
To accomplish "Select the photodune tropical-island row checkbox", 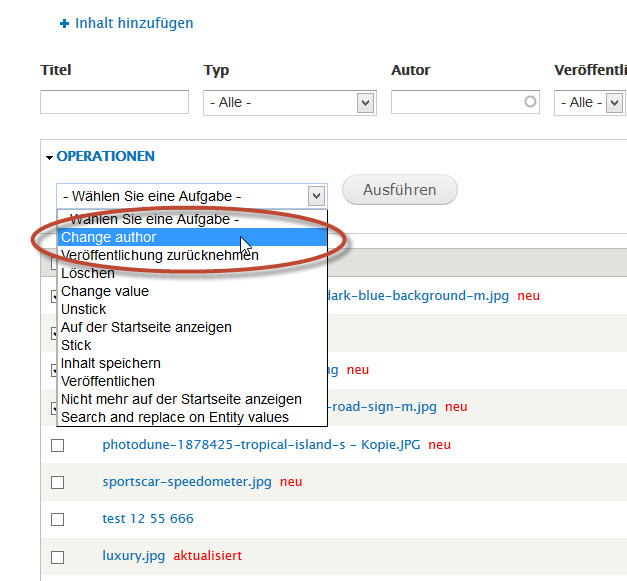I will click(x=57, y=446).
